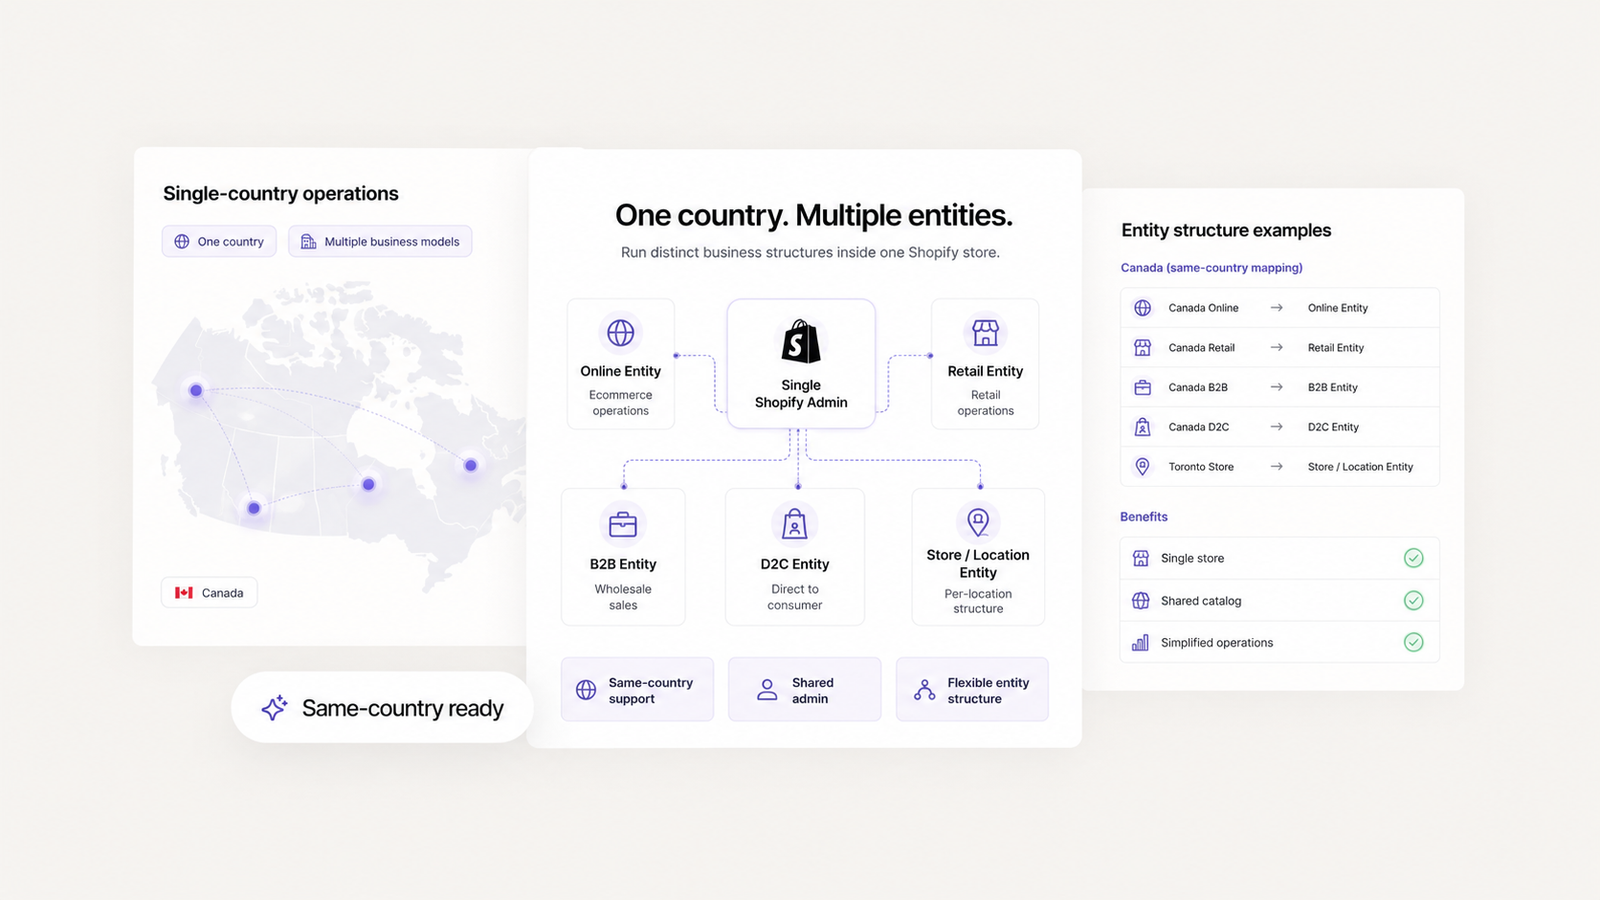Click the Flexible entity structure label
This screenshot has width=1600, height=900.
pos(988,691)
